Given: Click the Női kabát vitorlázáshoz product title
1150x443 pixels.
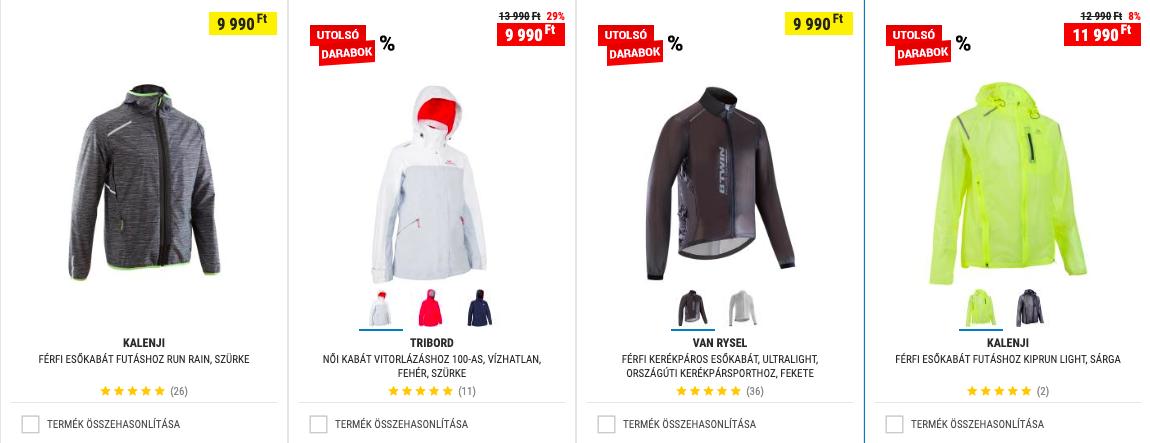Looking at the screenshot, I should (432, 366).
